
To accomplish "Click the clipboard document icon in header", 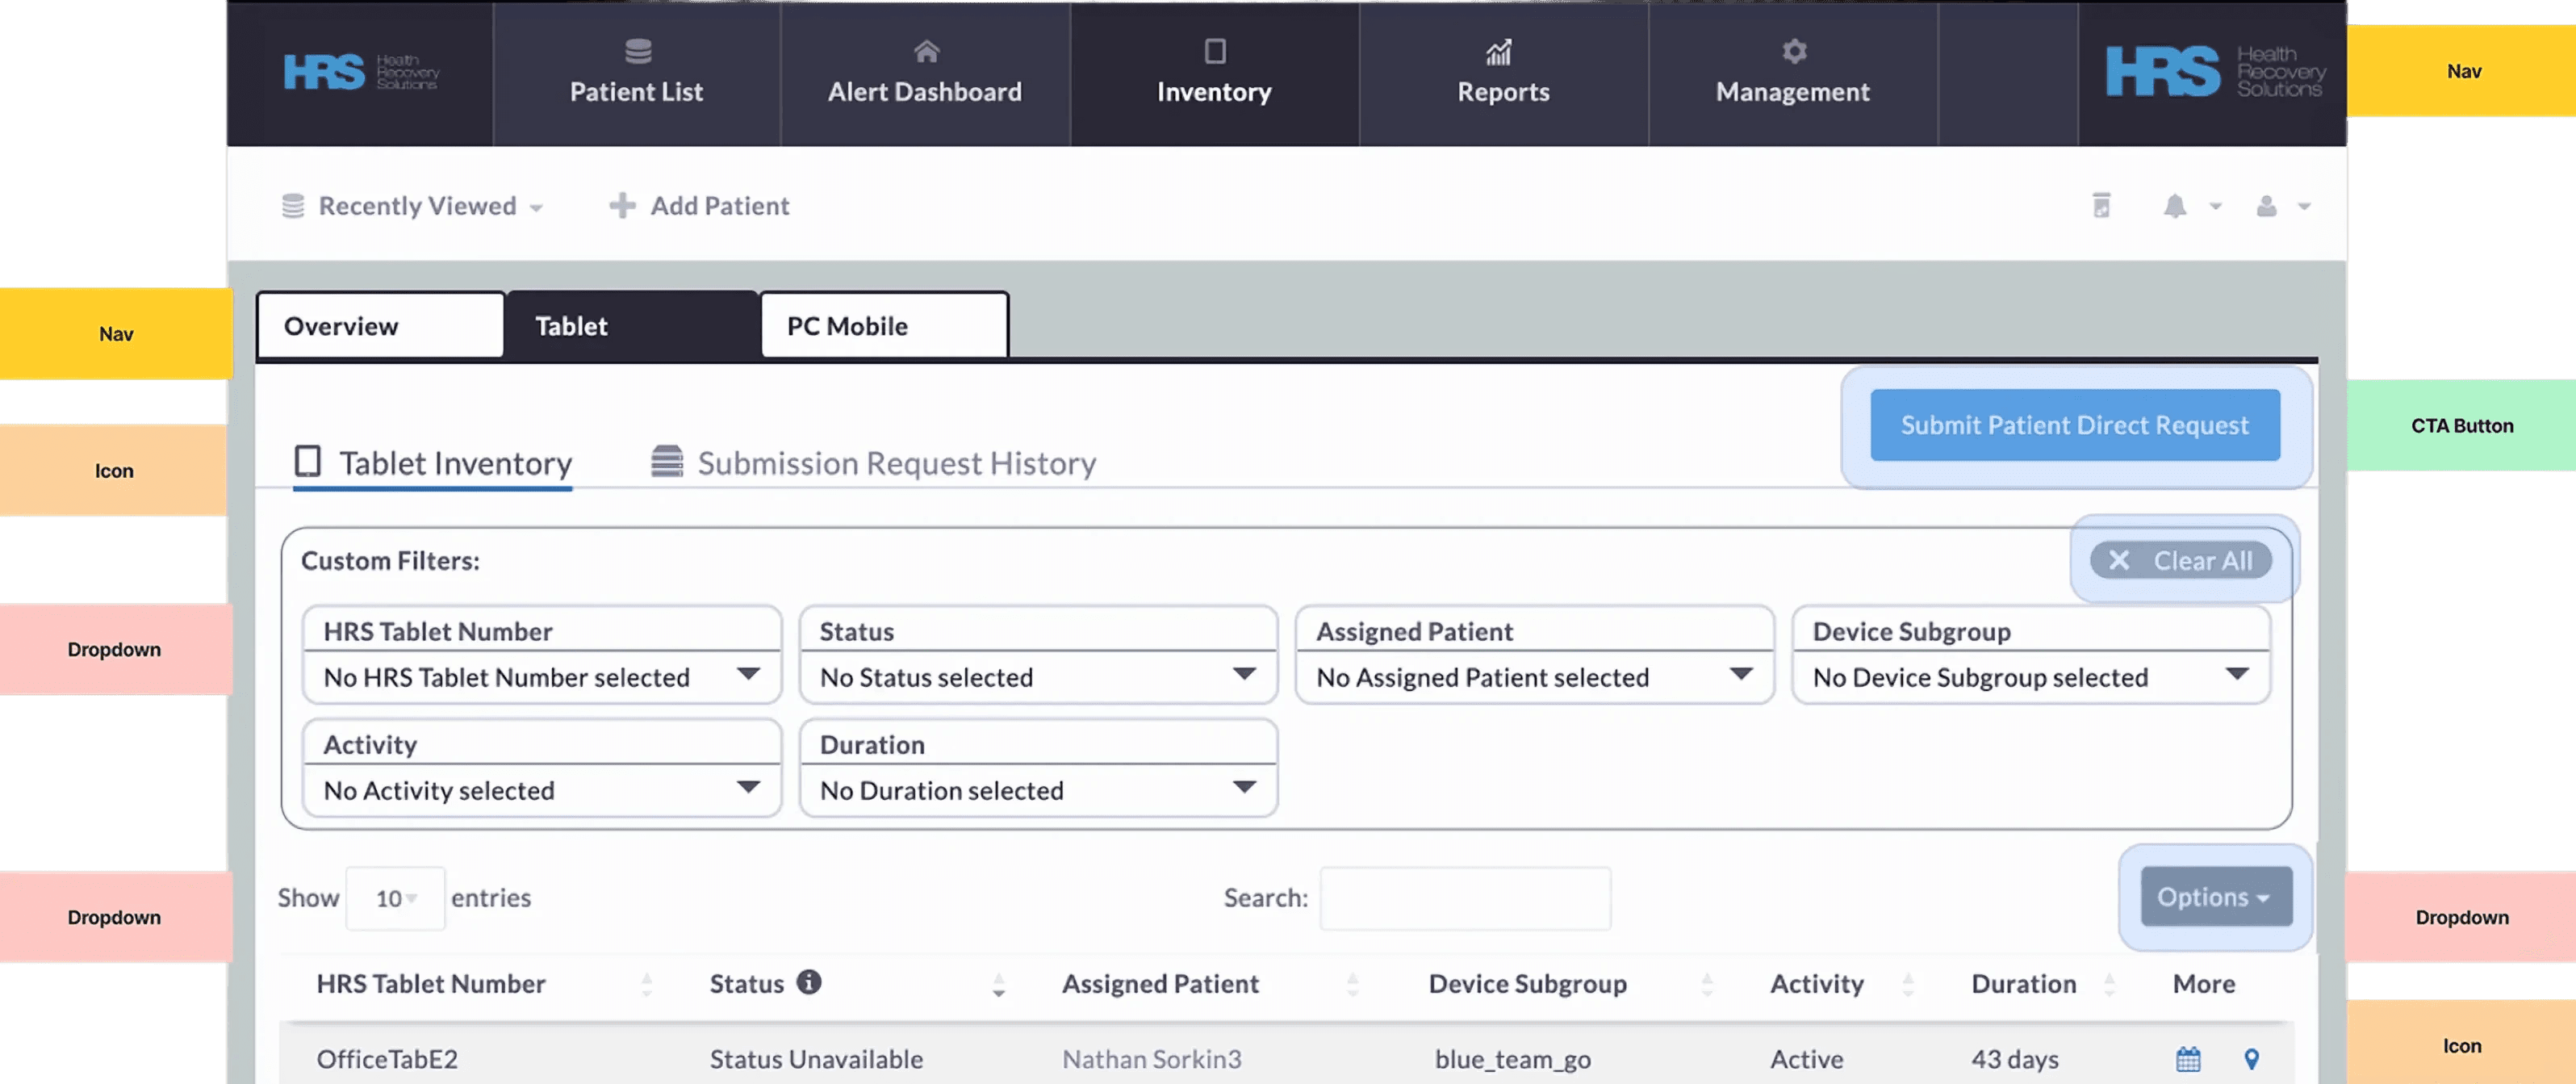I will [x=2101, y=206].
